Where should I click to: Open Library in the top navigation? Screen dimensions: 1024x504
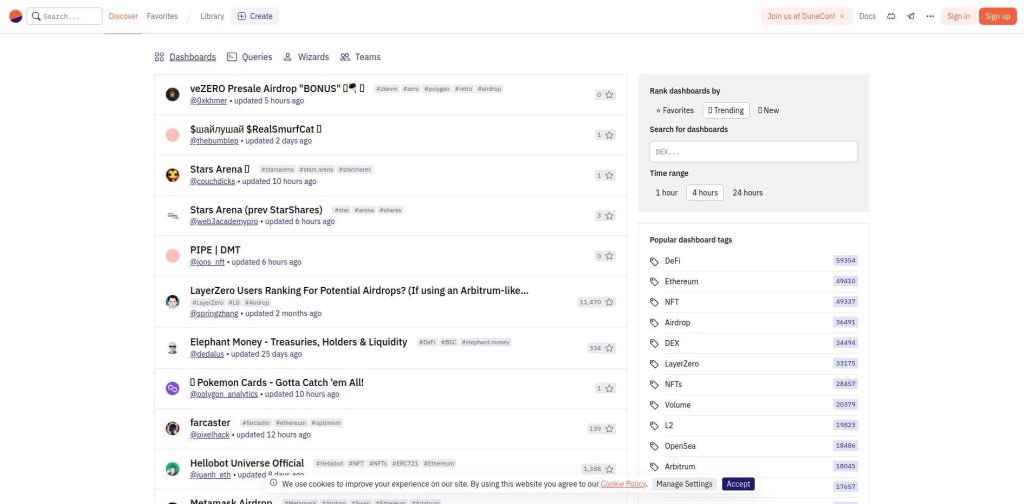coord(212,16)
